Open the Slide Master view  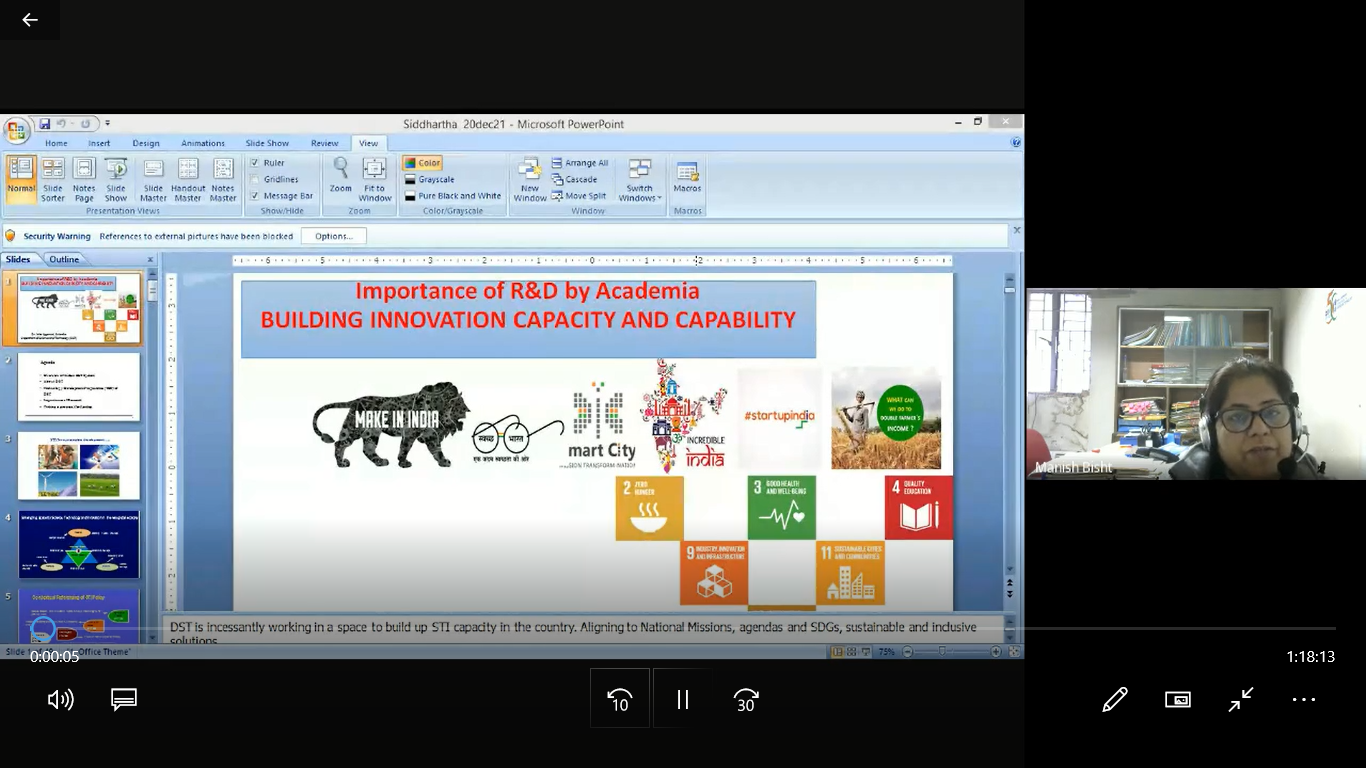tap(153, 180)
